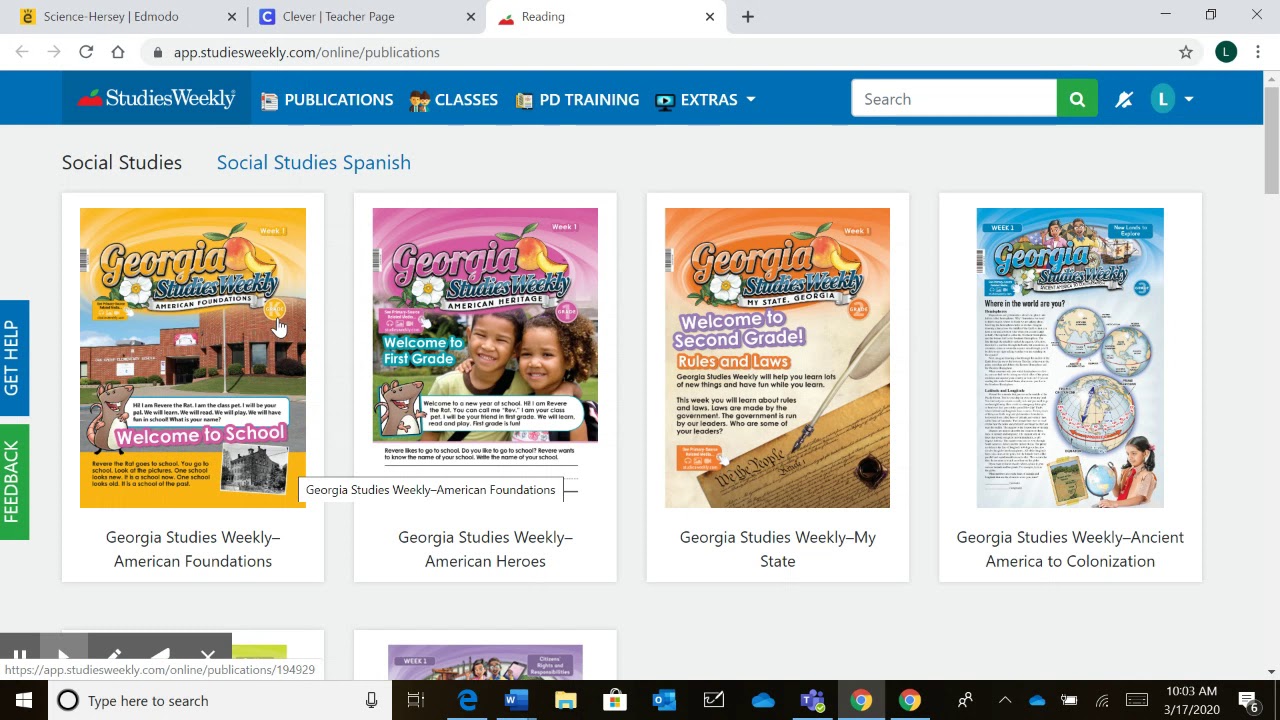Open the Wi-Fi network icon in system tray
Screen dimensions: 1280x720
[x=1102, y=700]
